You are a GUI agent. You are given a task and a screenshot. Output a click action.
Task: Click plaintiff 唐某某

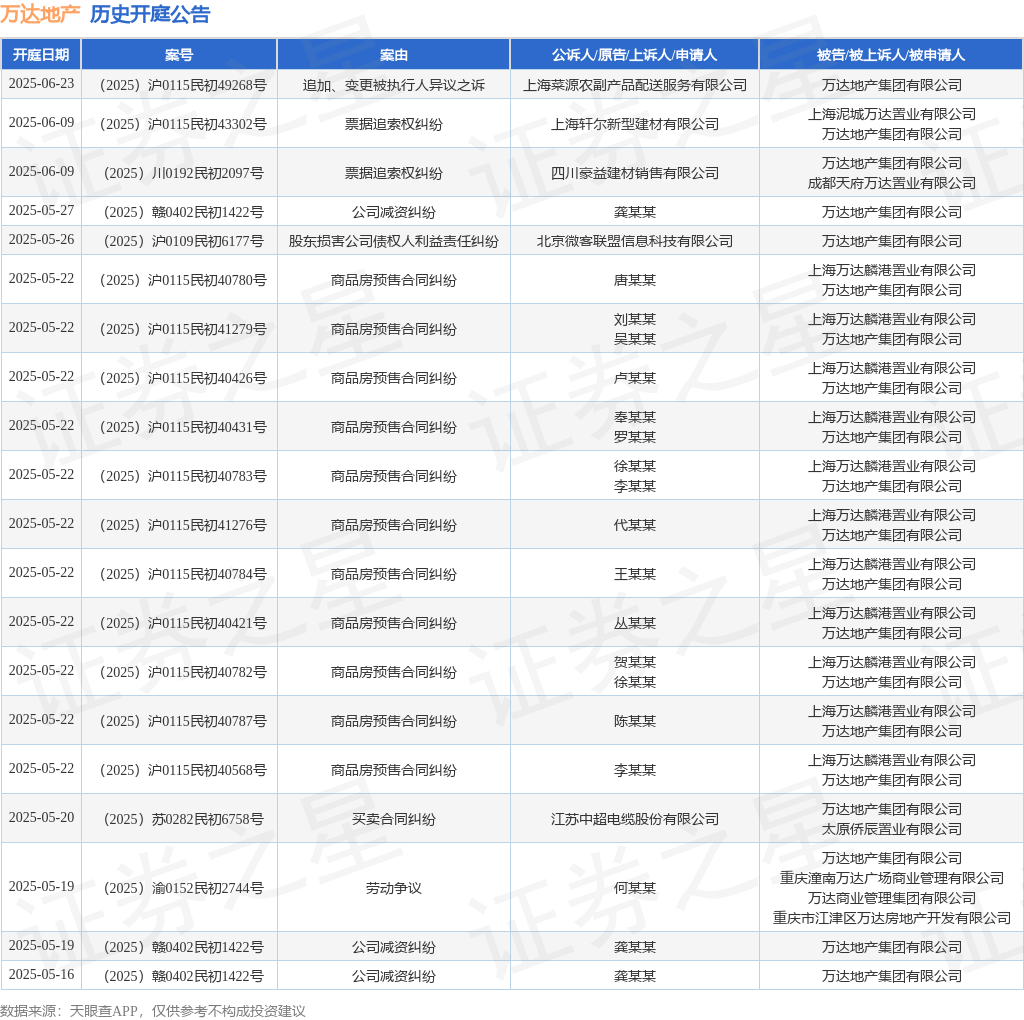[635, 280]
